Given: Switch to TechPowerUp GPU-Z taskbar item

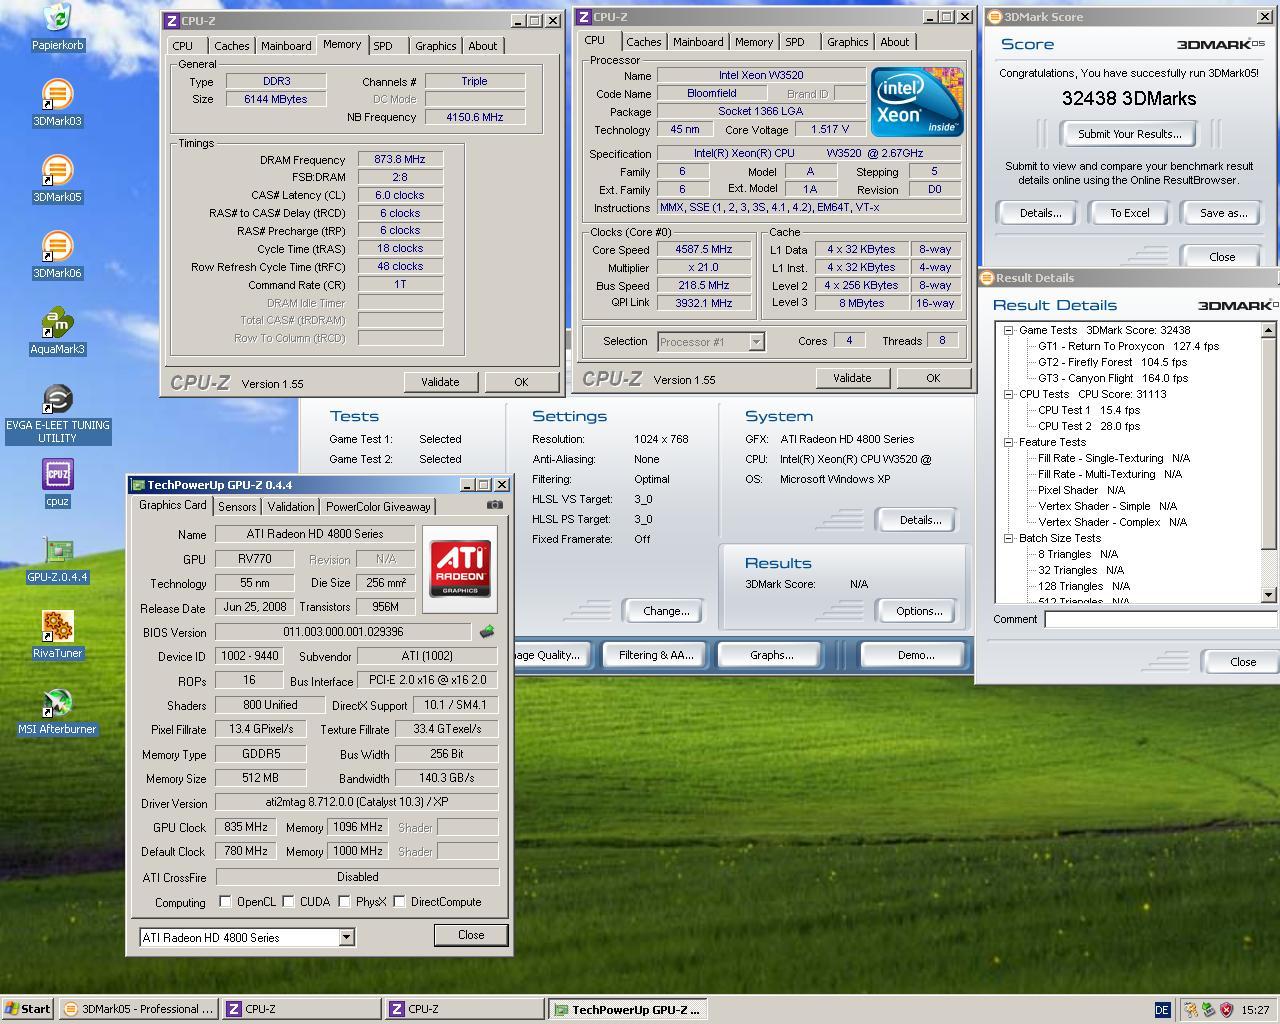Looking at the screenshot, I should [628, 1009].
